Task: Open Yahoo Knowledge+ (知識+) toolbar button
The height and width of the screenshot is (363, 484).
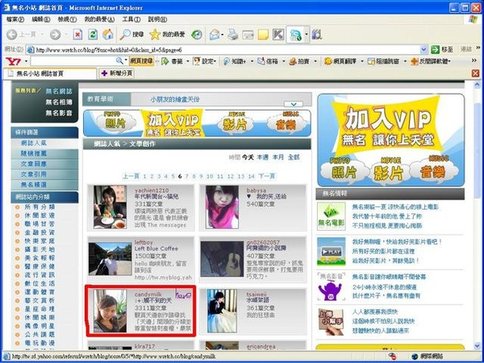Action: click(x=235, y=61)
